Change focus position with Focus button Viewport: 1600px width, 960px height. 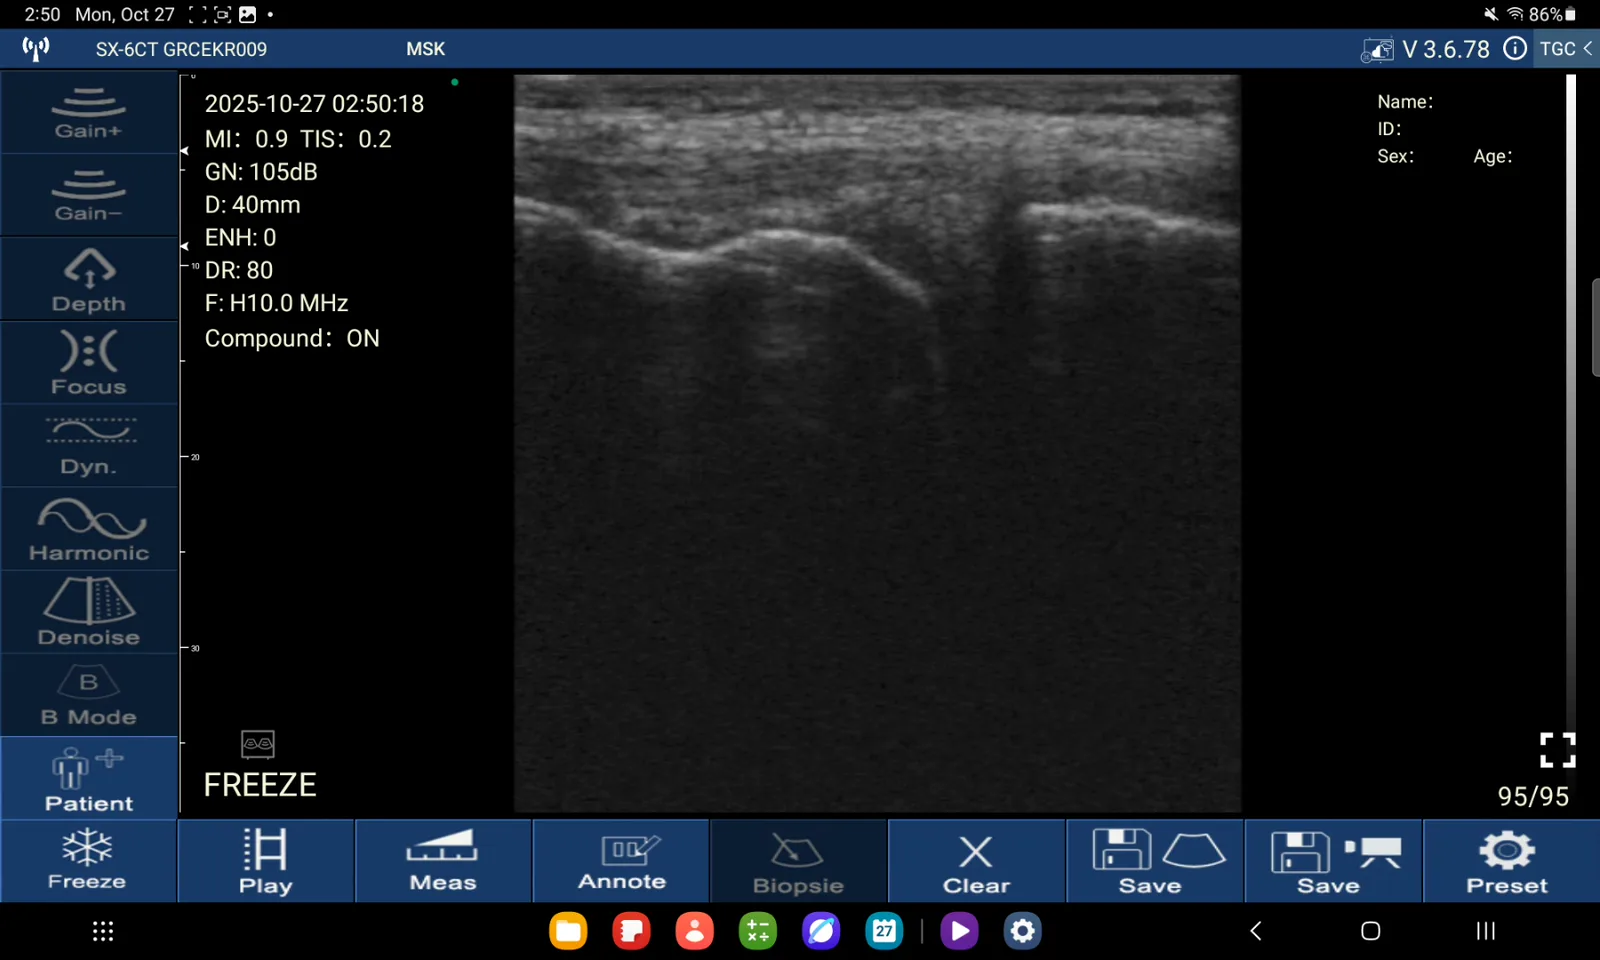[x=89, y=362]
